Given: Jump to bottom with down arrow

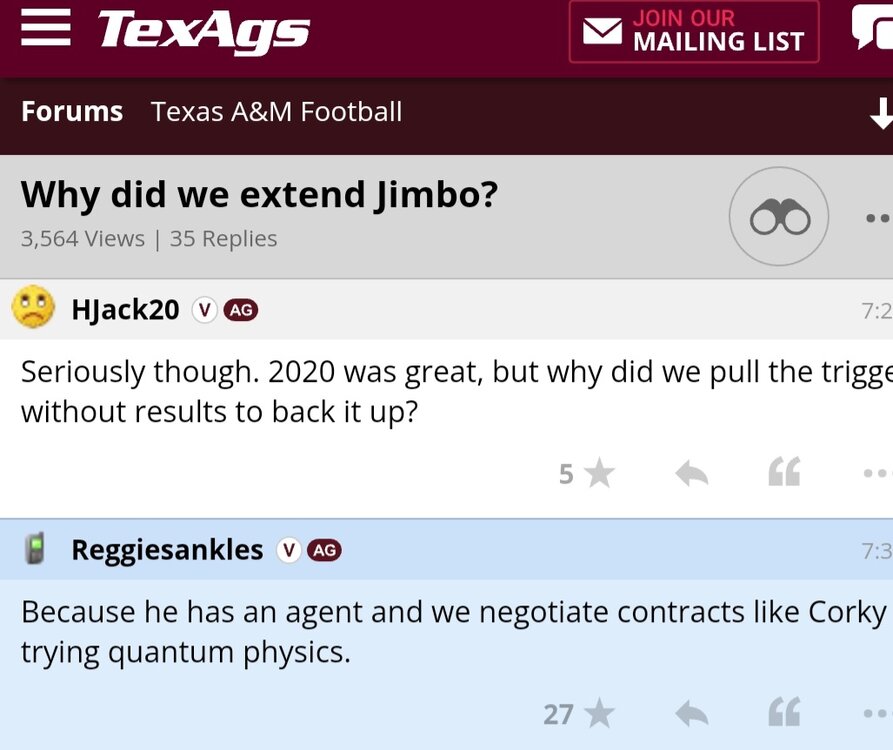Looking at the screenshot, I should 880,114.
